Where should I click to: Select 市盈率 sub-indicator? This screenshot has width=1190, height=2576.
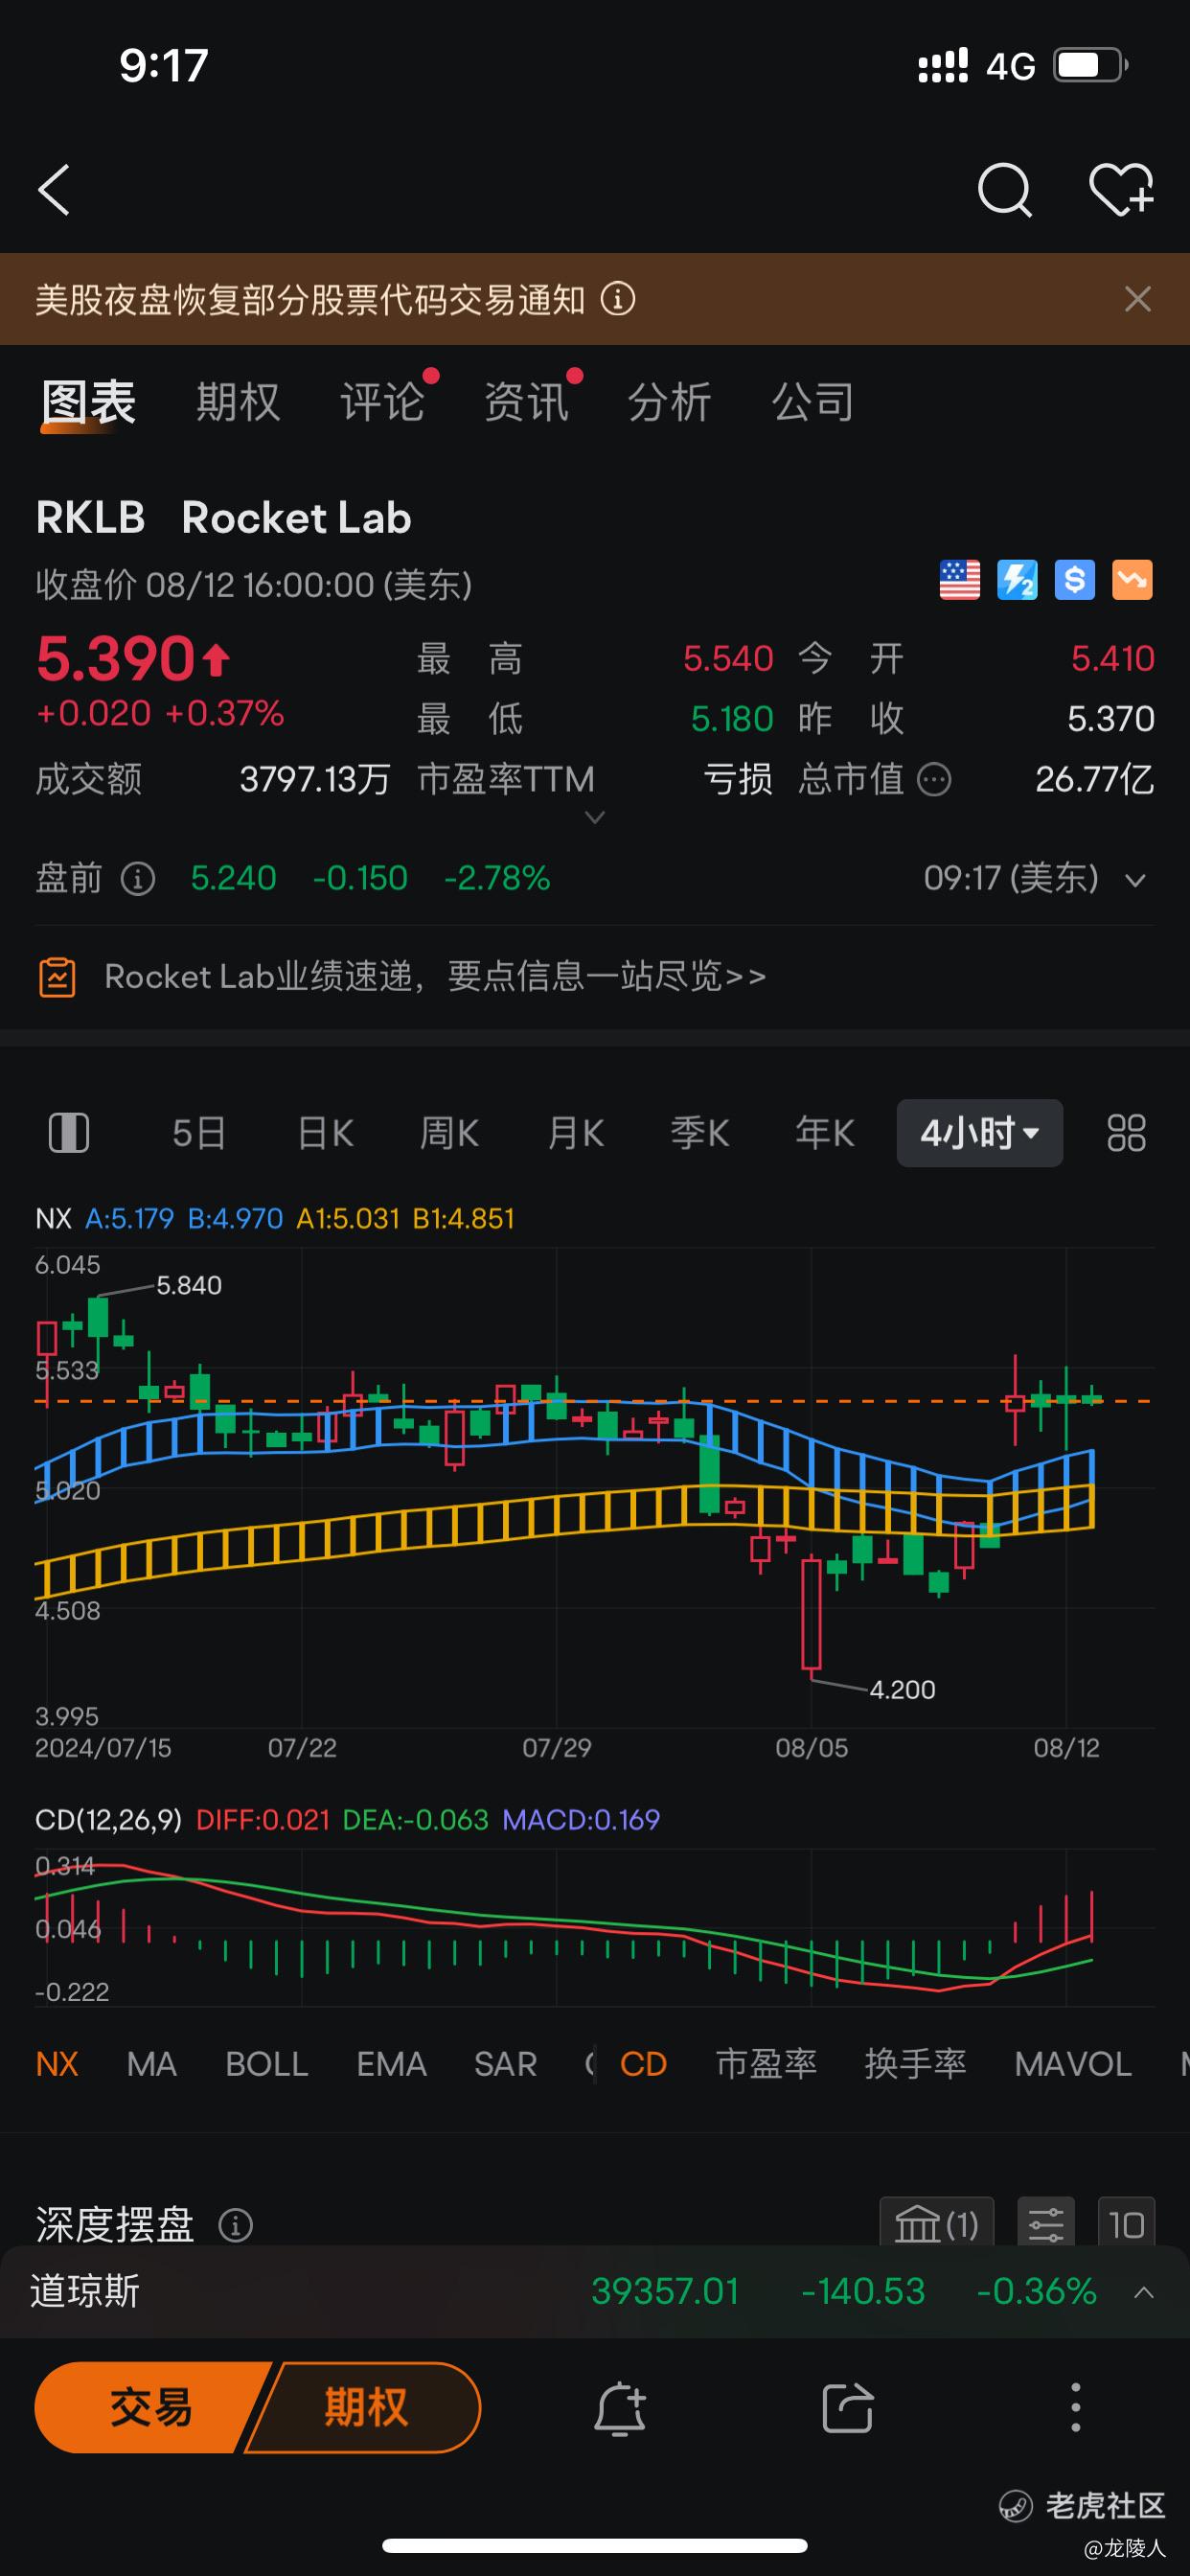click(766, 2063)
